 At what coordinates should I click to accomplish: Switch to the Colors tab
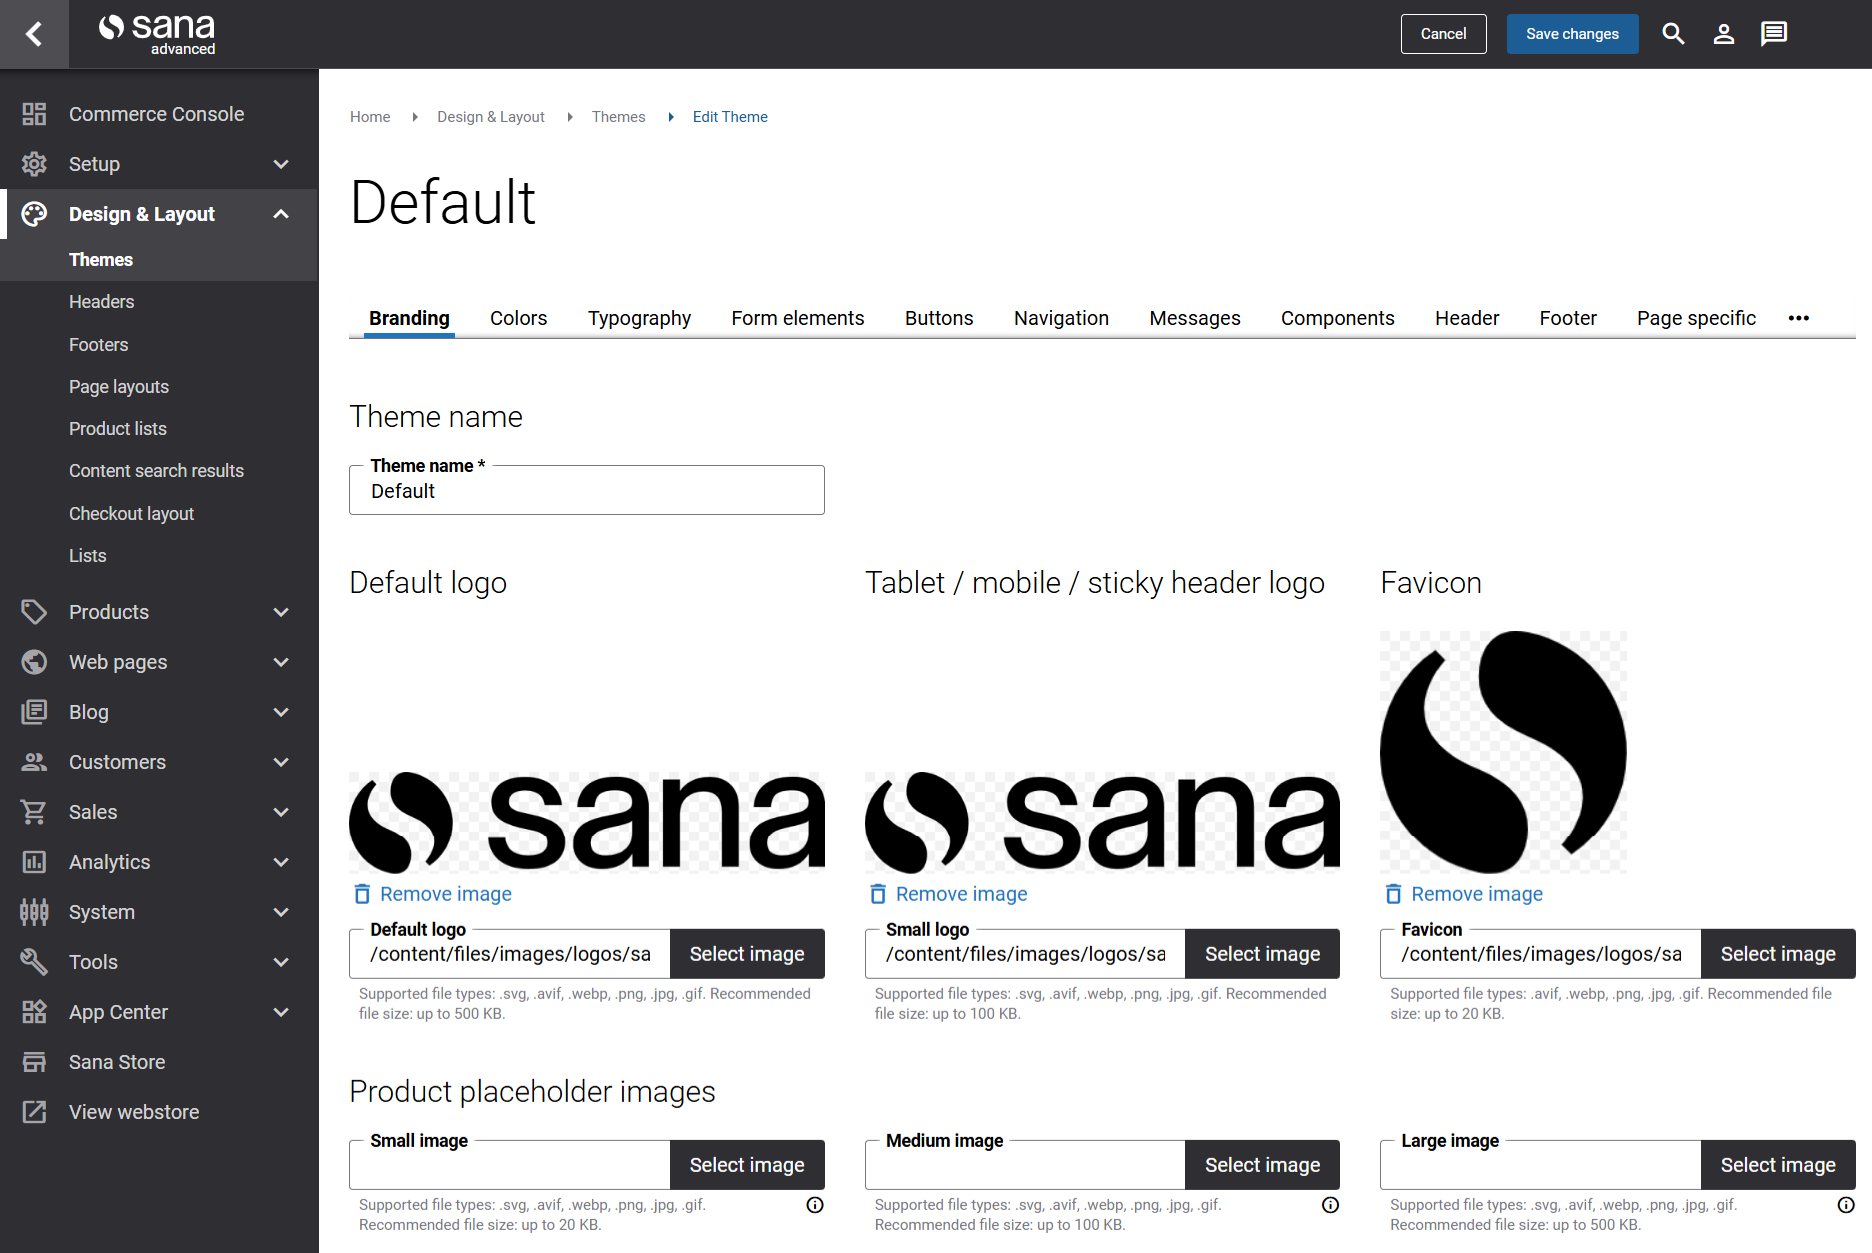tap(518, 318)
